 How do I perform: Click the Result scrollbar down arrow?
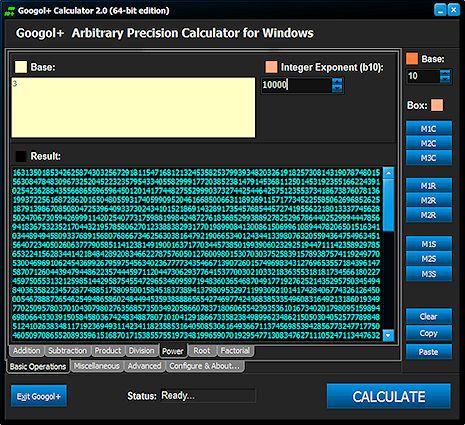[x=388, y=335]
